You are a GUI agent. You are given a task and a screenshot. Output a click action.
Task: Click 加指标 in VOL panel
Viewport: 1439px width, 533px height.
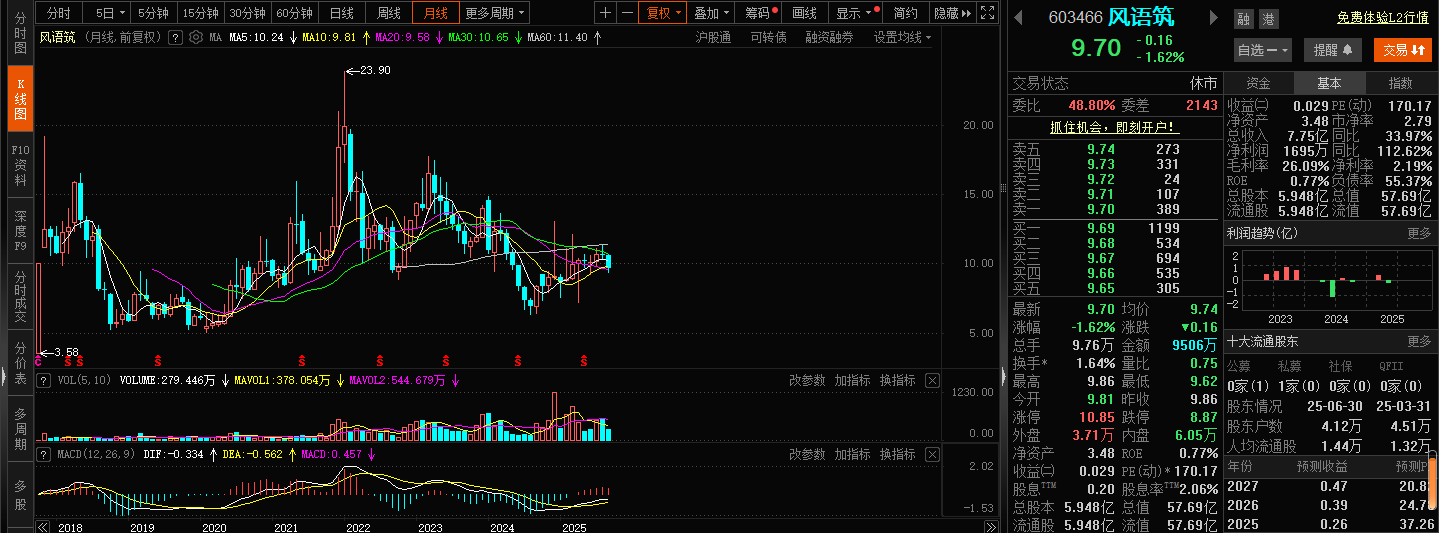(852, 380)
